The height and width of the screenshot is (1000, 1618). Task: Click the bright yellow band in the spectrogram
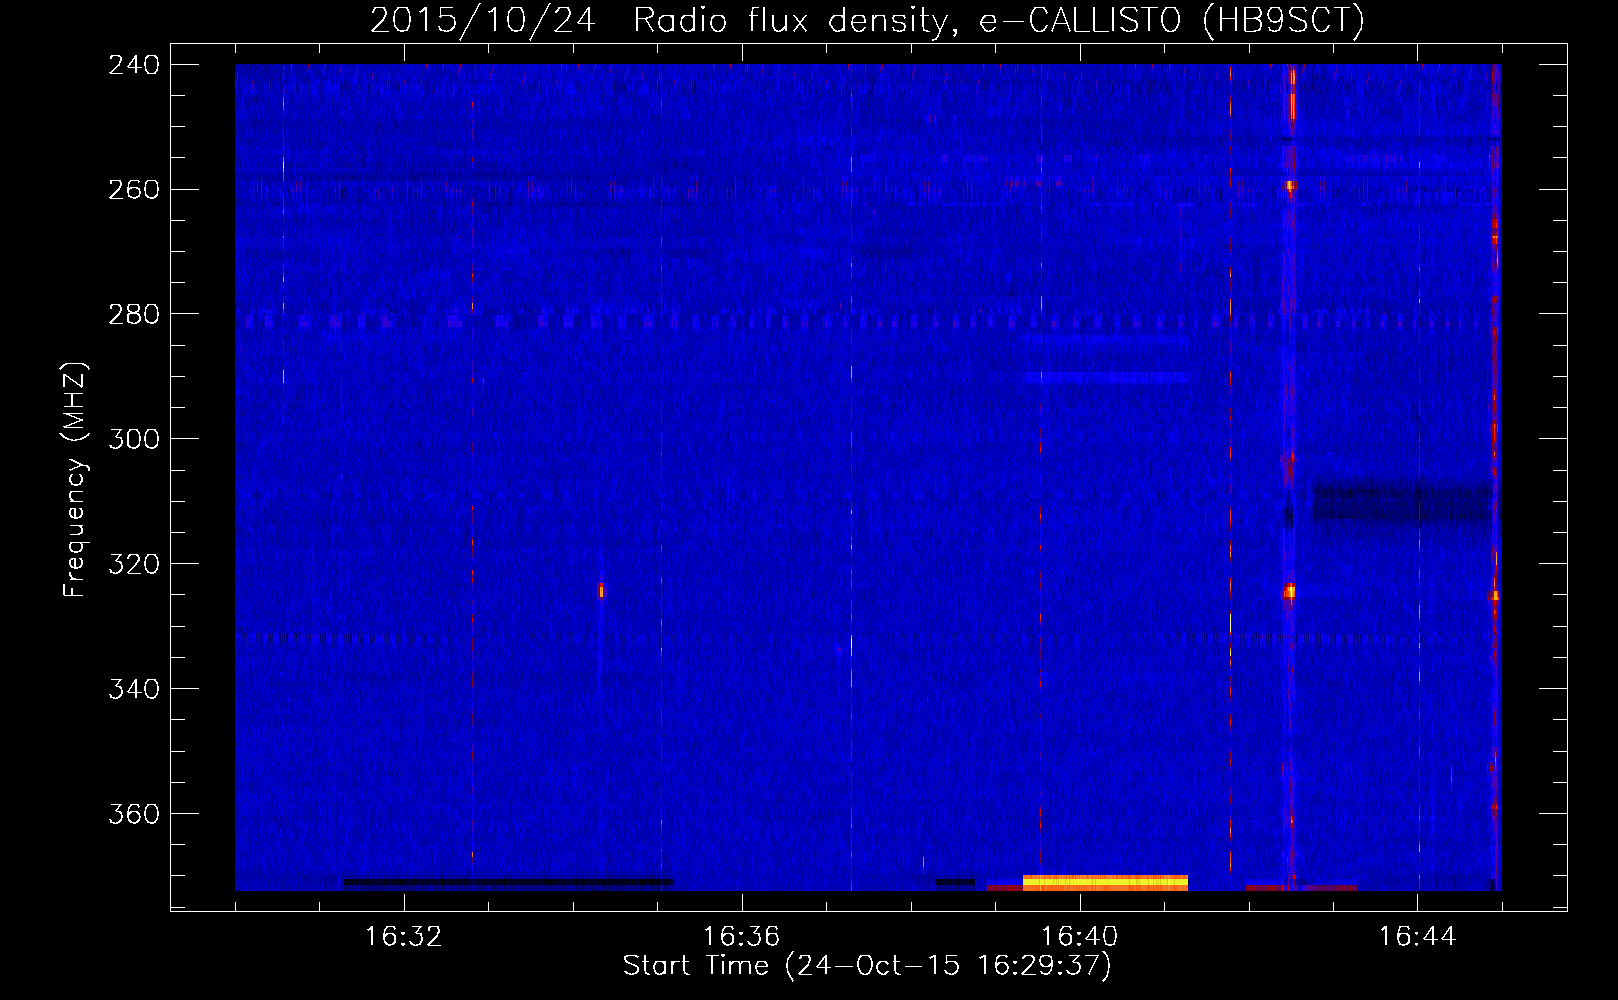[1105, 882]
